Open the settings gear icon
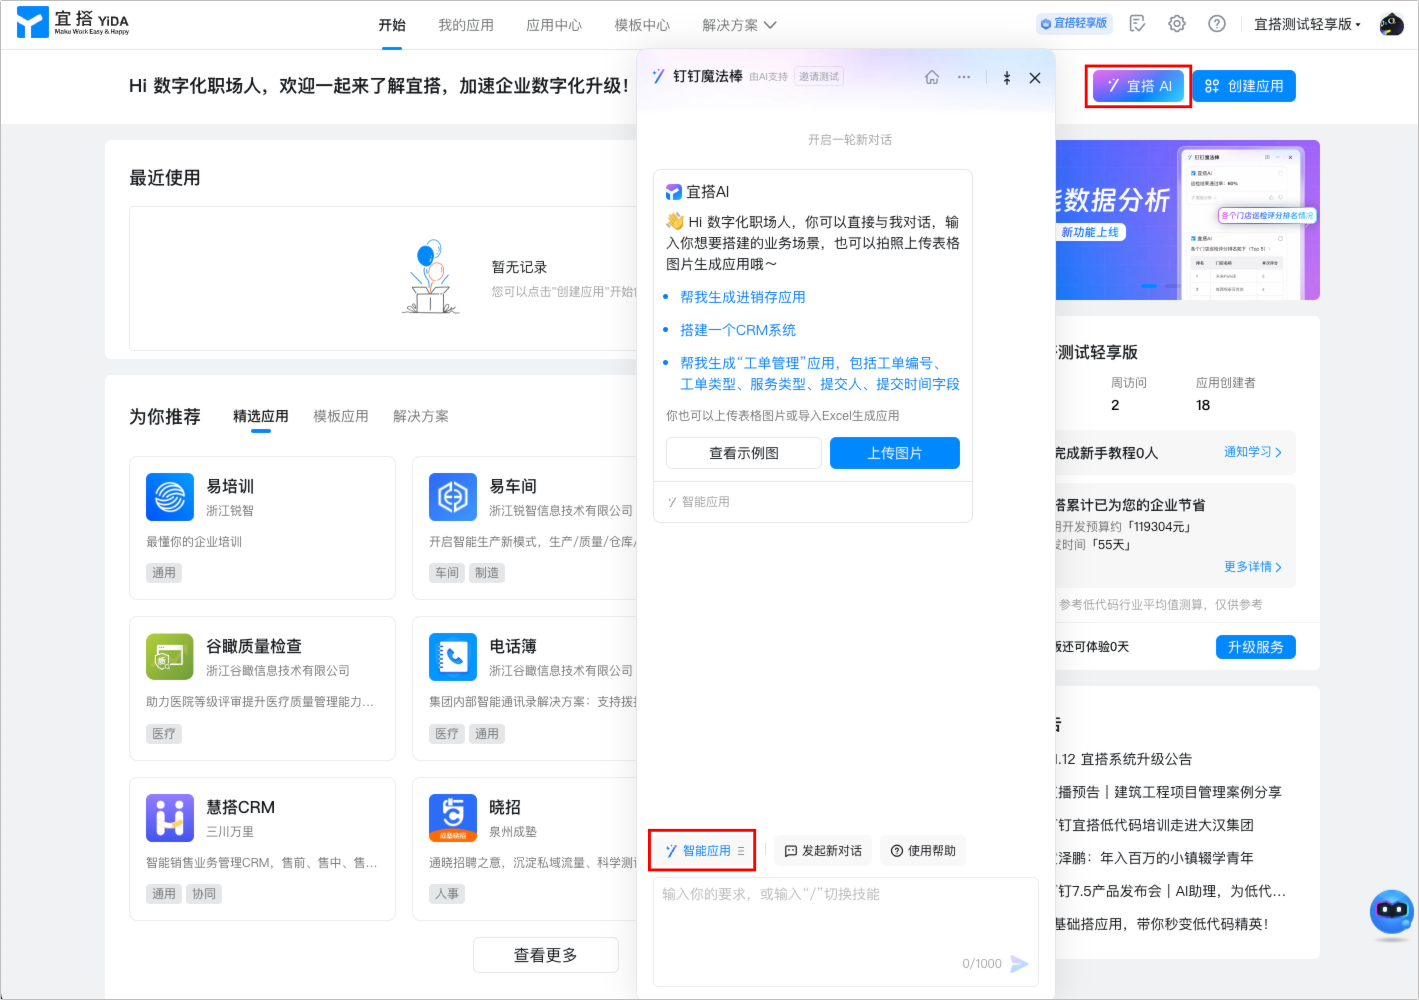 [1177, 23]
